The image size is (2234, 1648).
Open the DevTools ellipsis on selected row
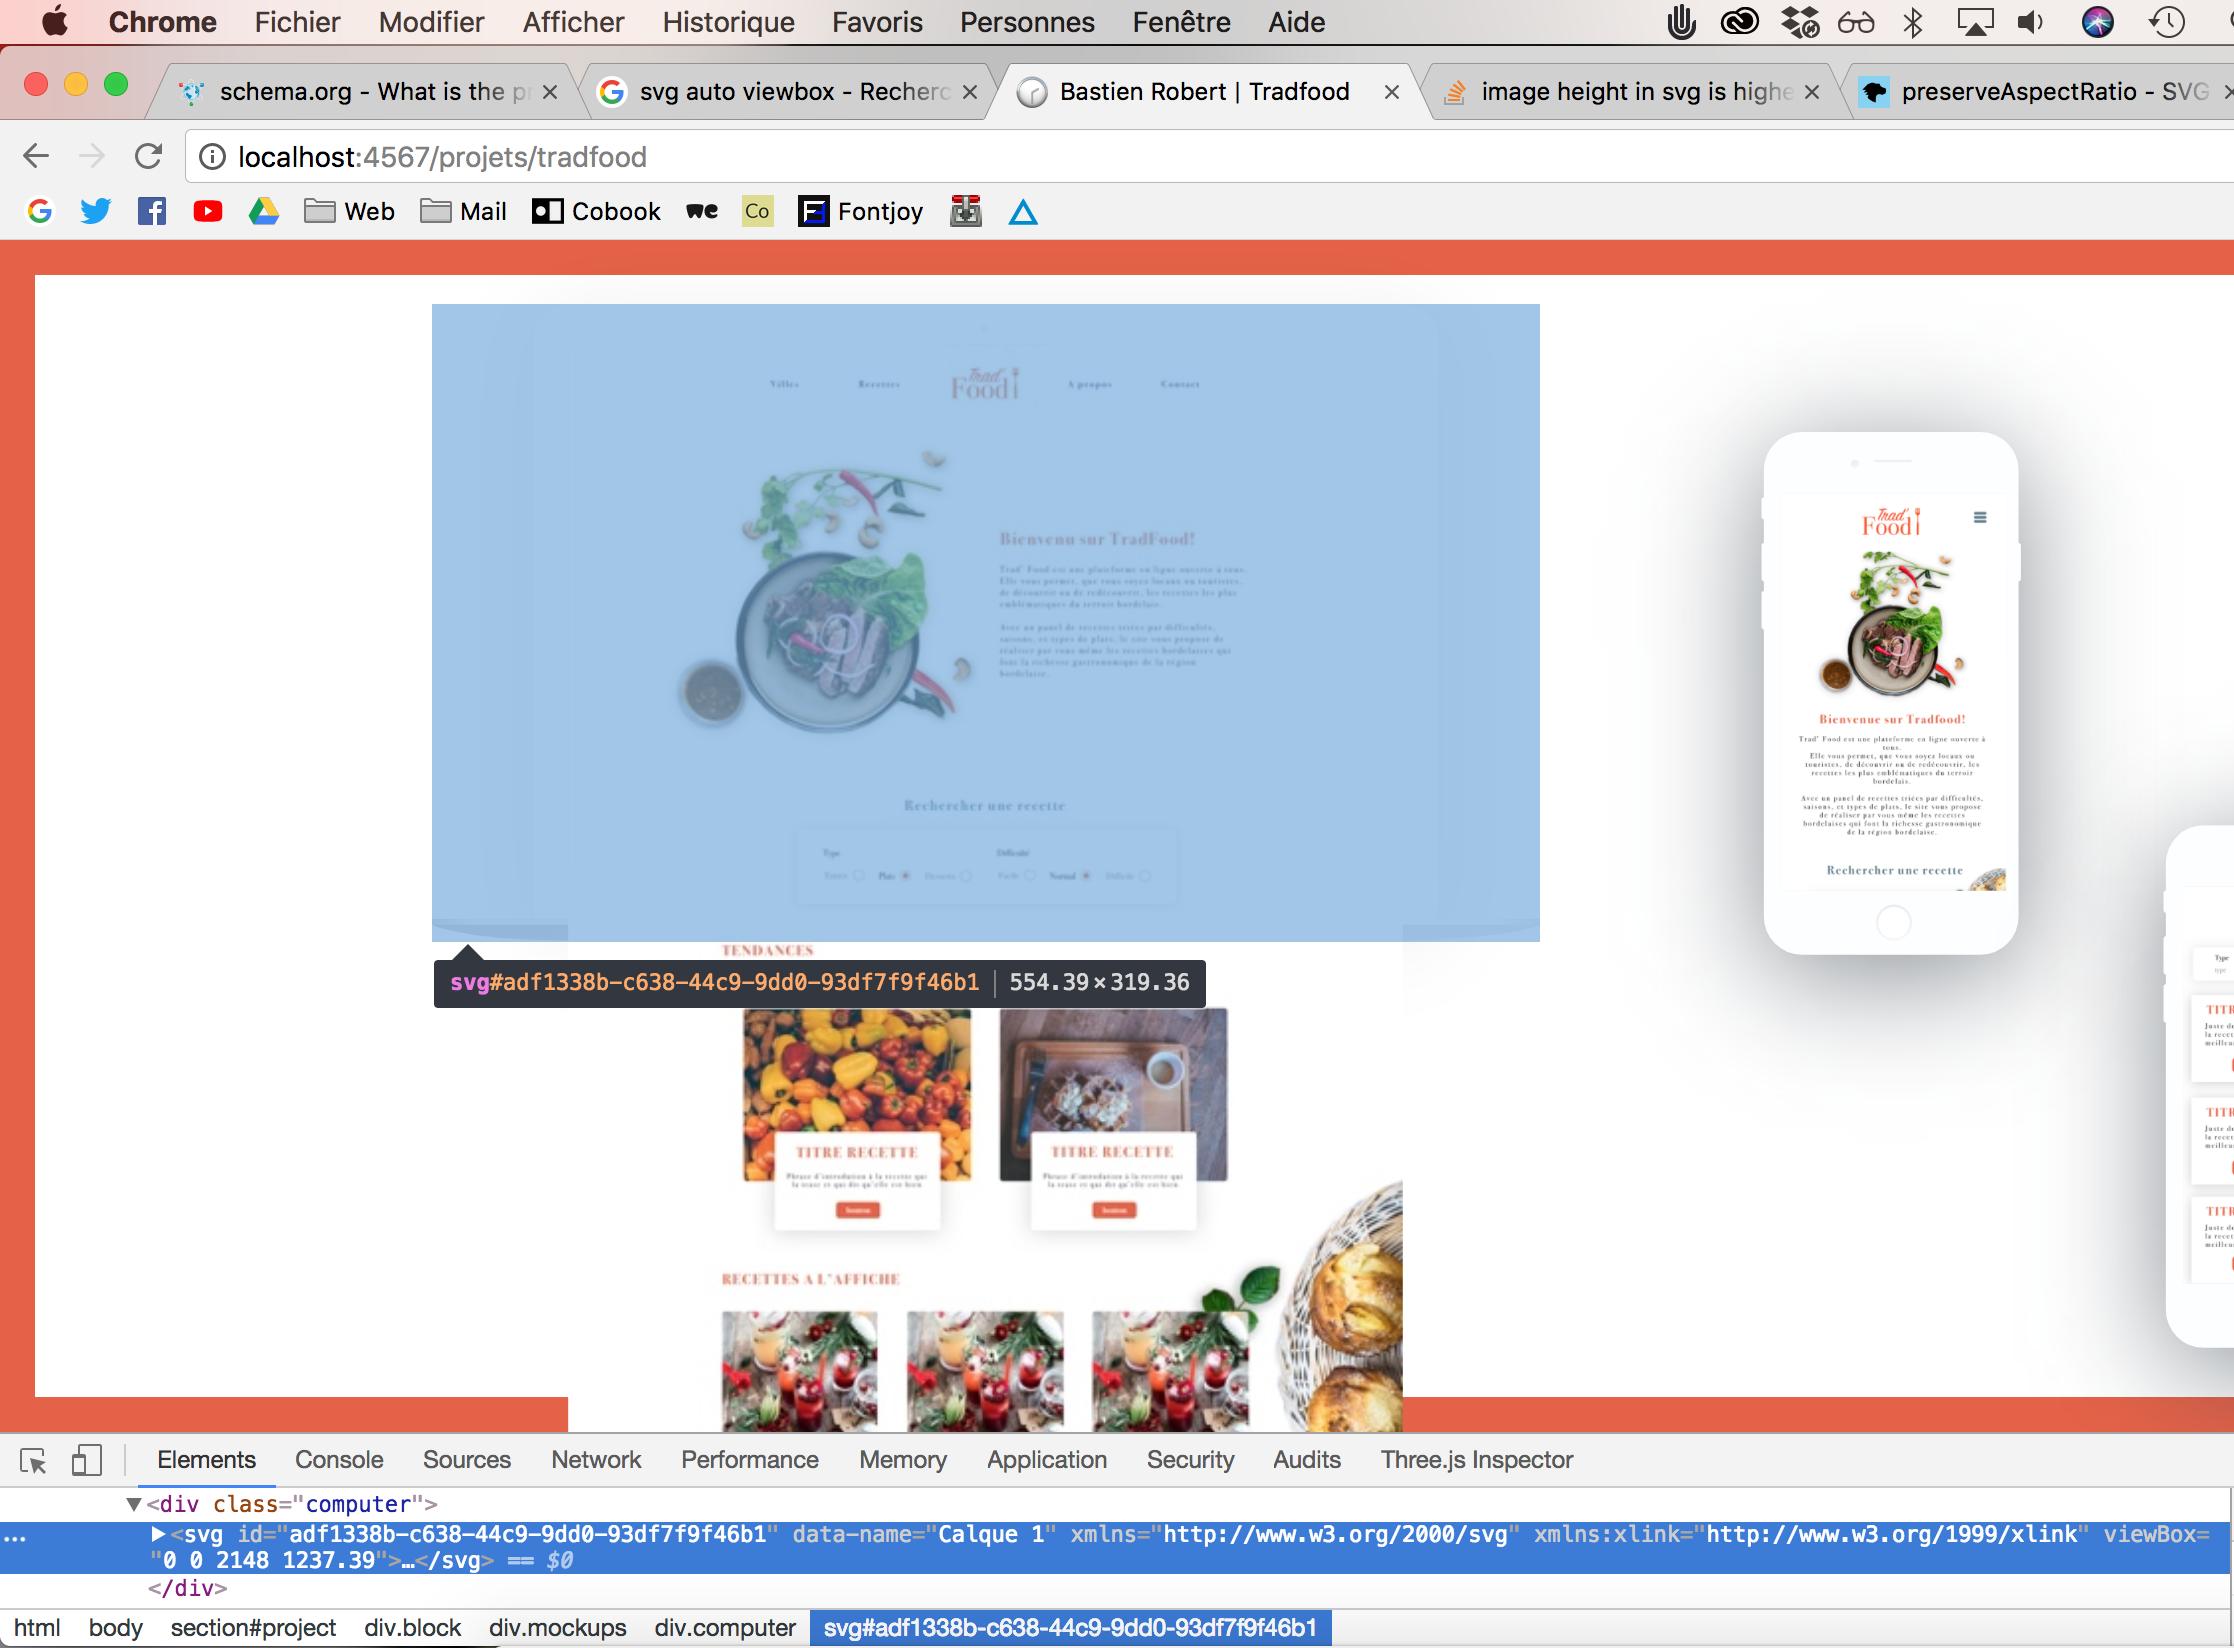[15, 1537]
